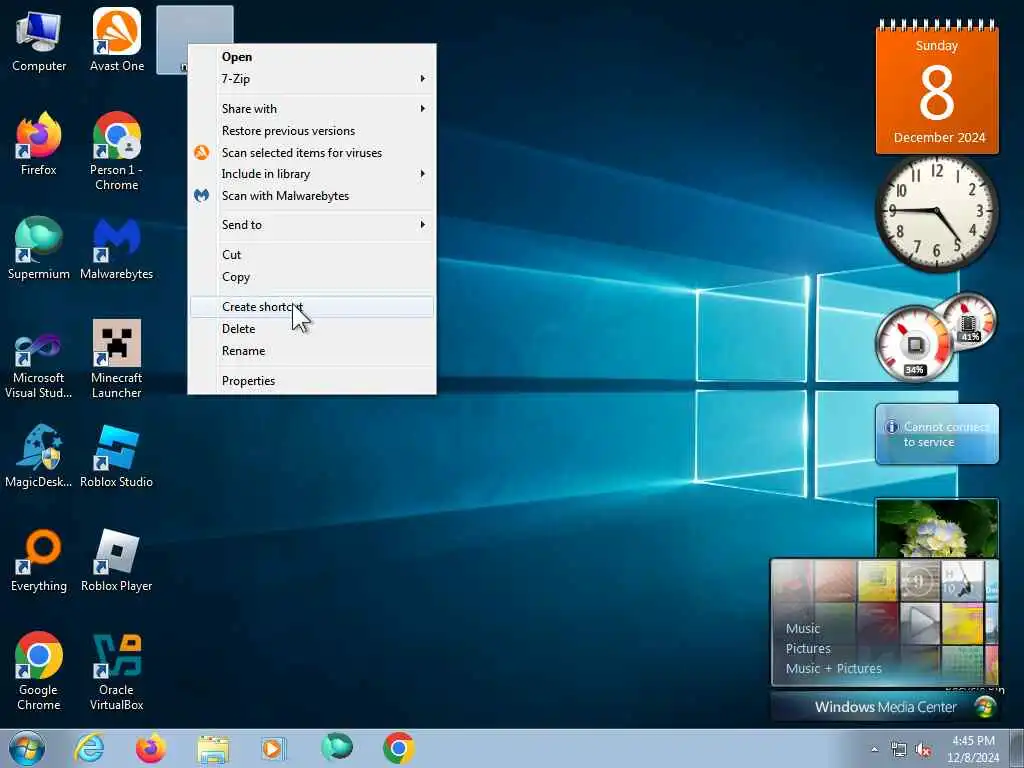Select the Supermium desktop shortcut
The width and height of the screenshot is (1024, 768).
point(39,248)
